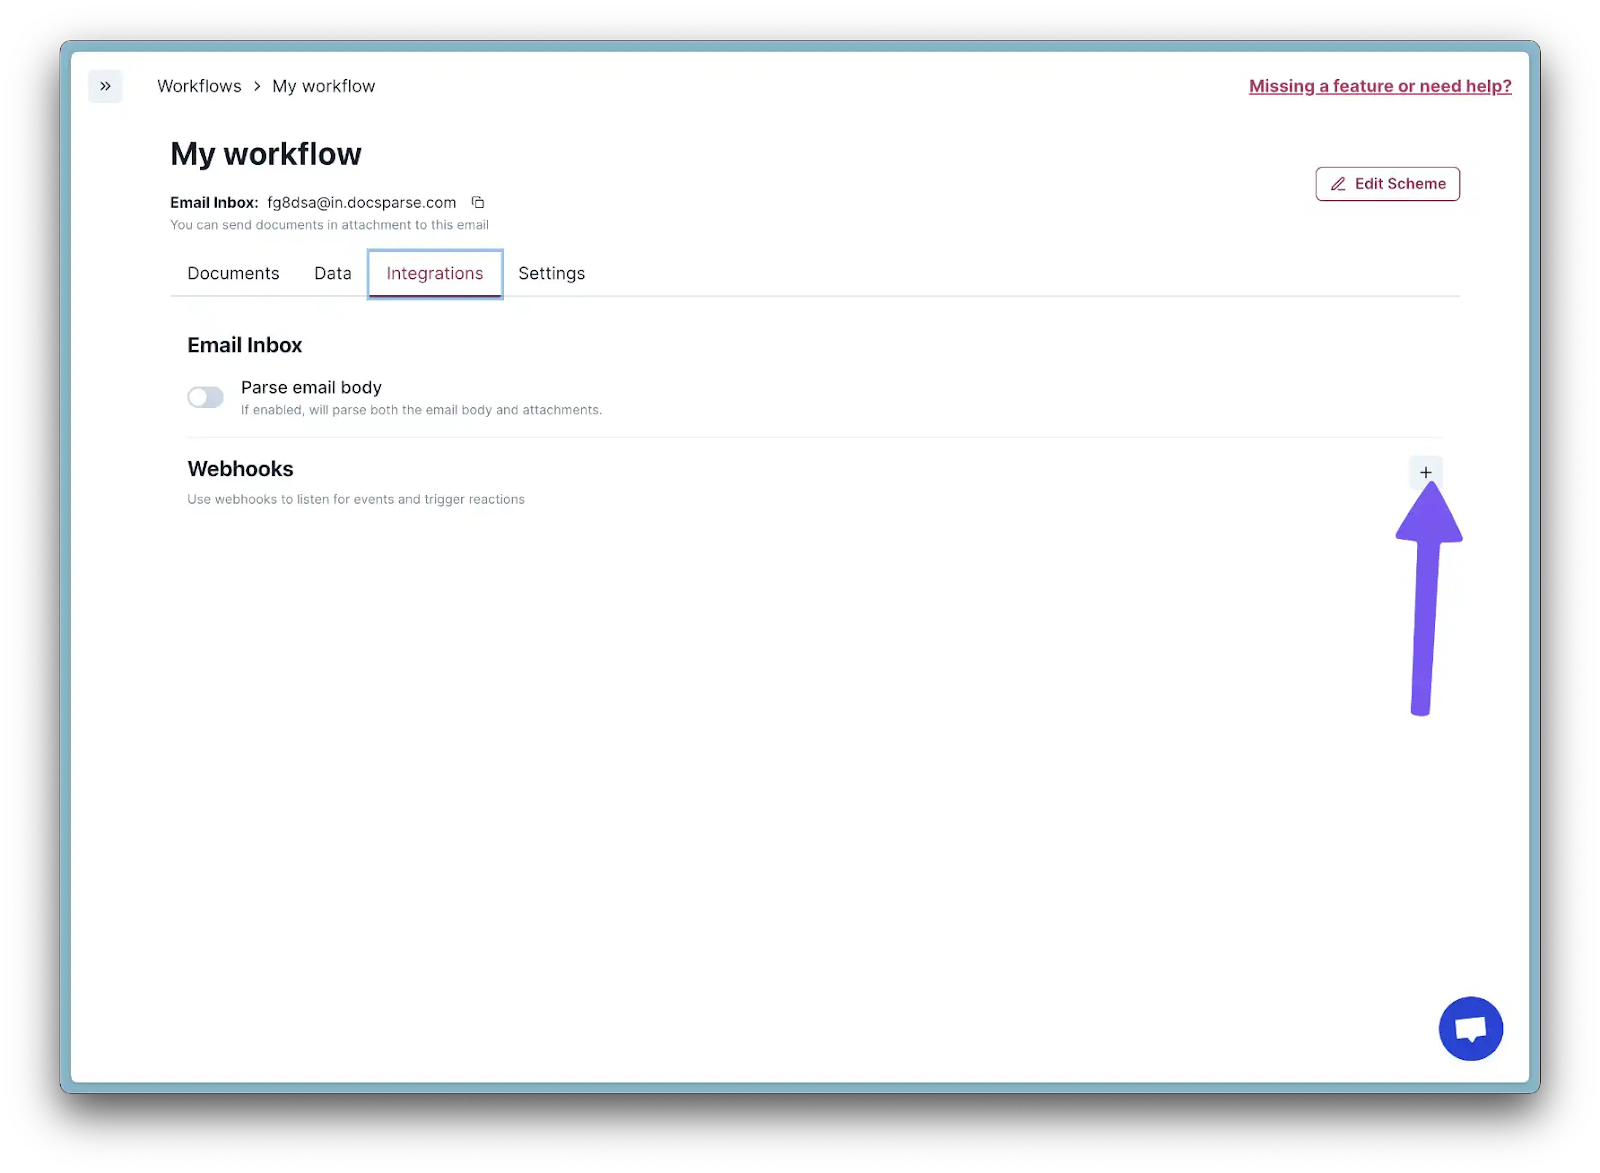Copy the email inbox address
The width and height of the screenshot is (1600, 1173).
coord(478,202)
